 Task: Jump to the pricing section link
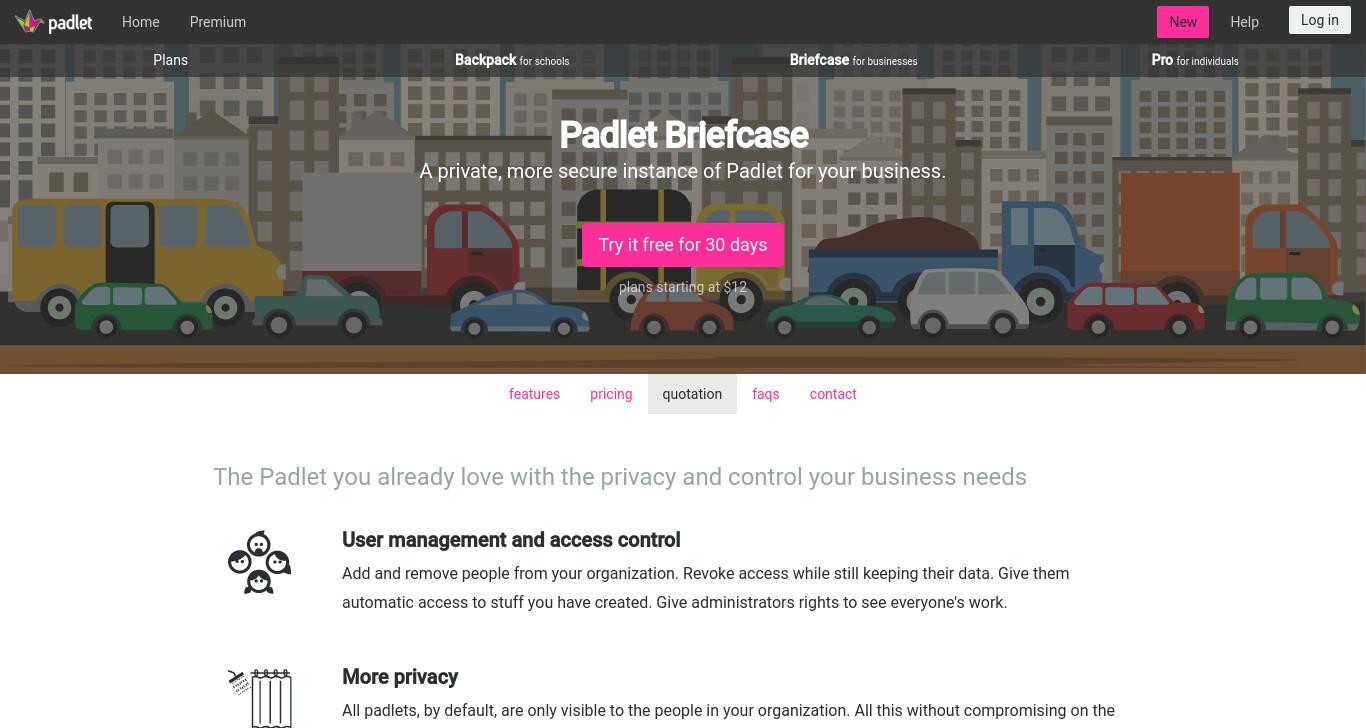611,394
